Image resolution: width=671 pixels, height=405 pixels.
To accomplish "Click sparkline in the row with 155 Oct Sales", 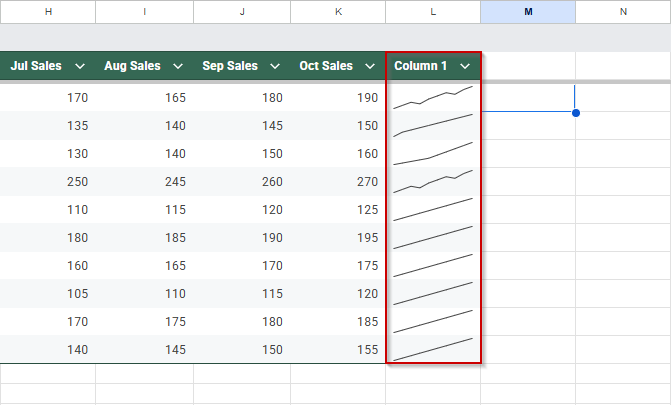I will click(433, 349).
